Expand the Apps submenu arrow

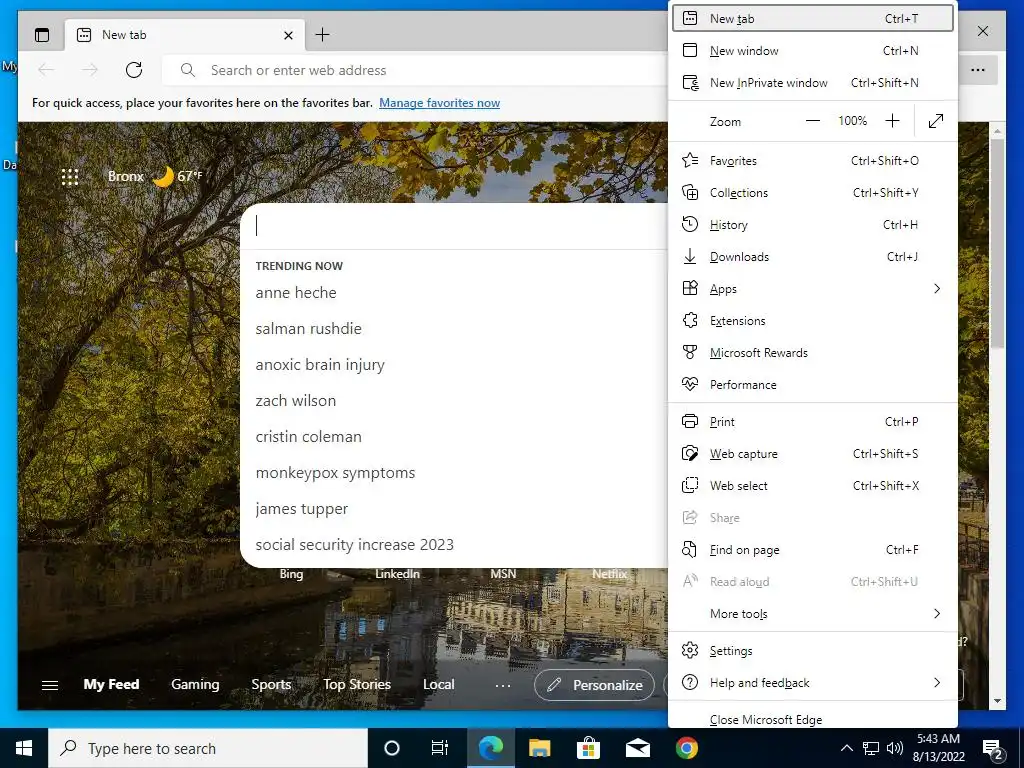click(x=937, y=289)
